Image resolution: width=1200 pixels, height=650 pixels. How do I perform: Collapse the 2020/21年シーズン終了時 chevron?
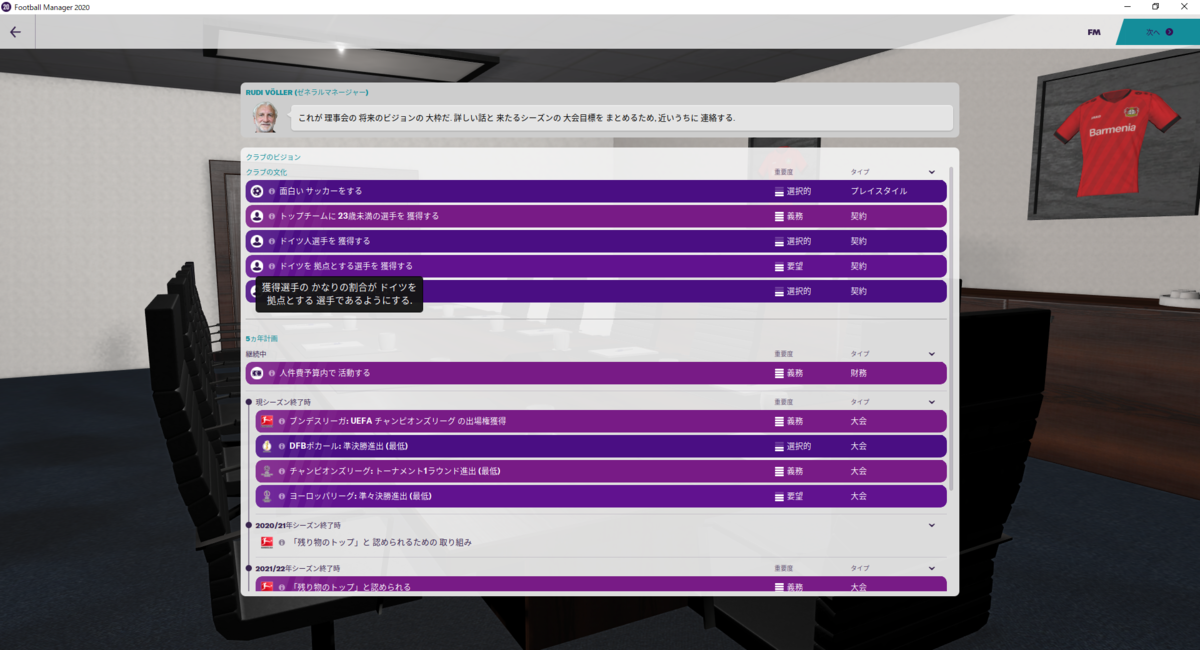coord(932,525)
